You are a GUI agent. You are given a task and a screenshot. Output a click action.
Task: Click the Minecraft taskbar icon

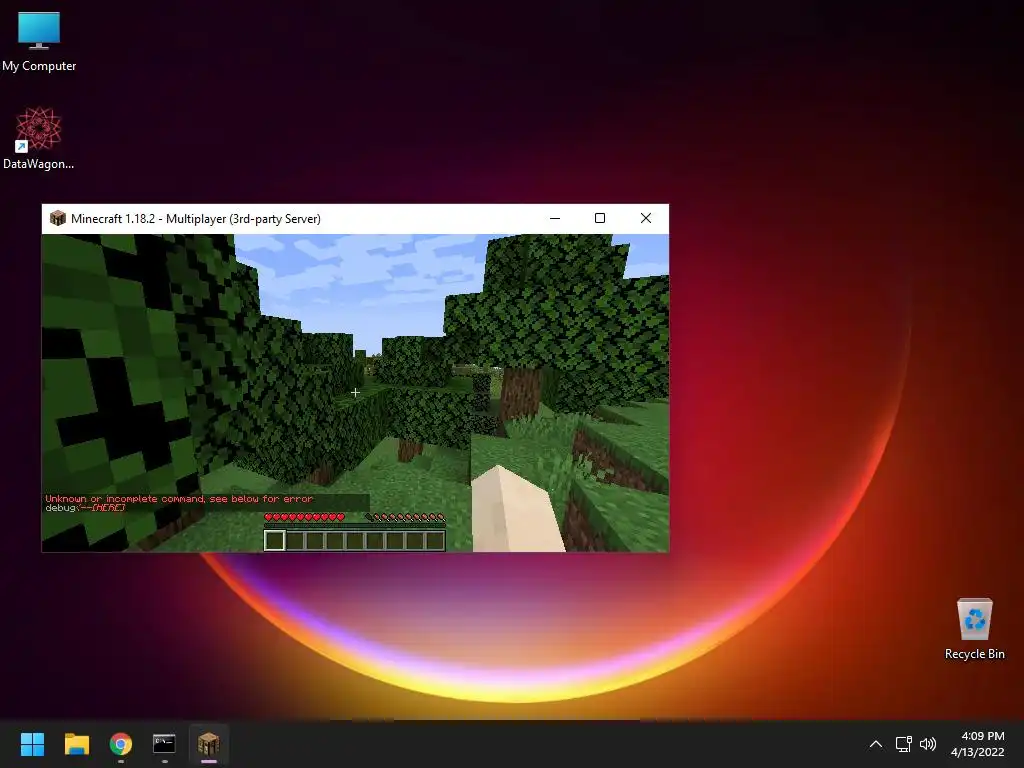click(208, 744)
